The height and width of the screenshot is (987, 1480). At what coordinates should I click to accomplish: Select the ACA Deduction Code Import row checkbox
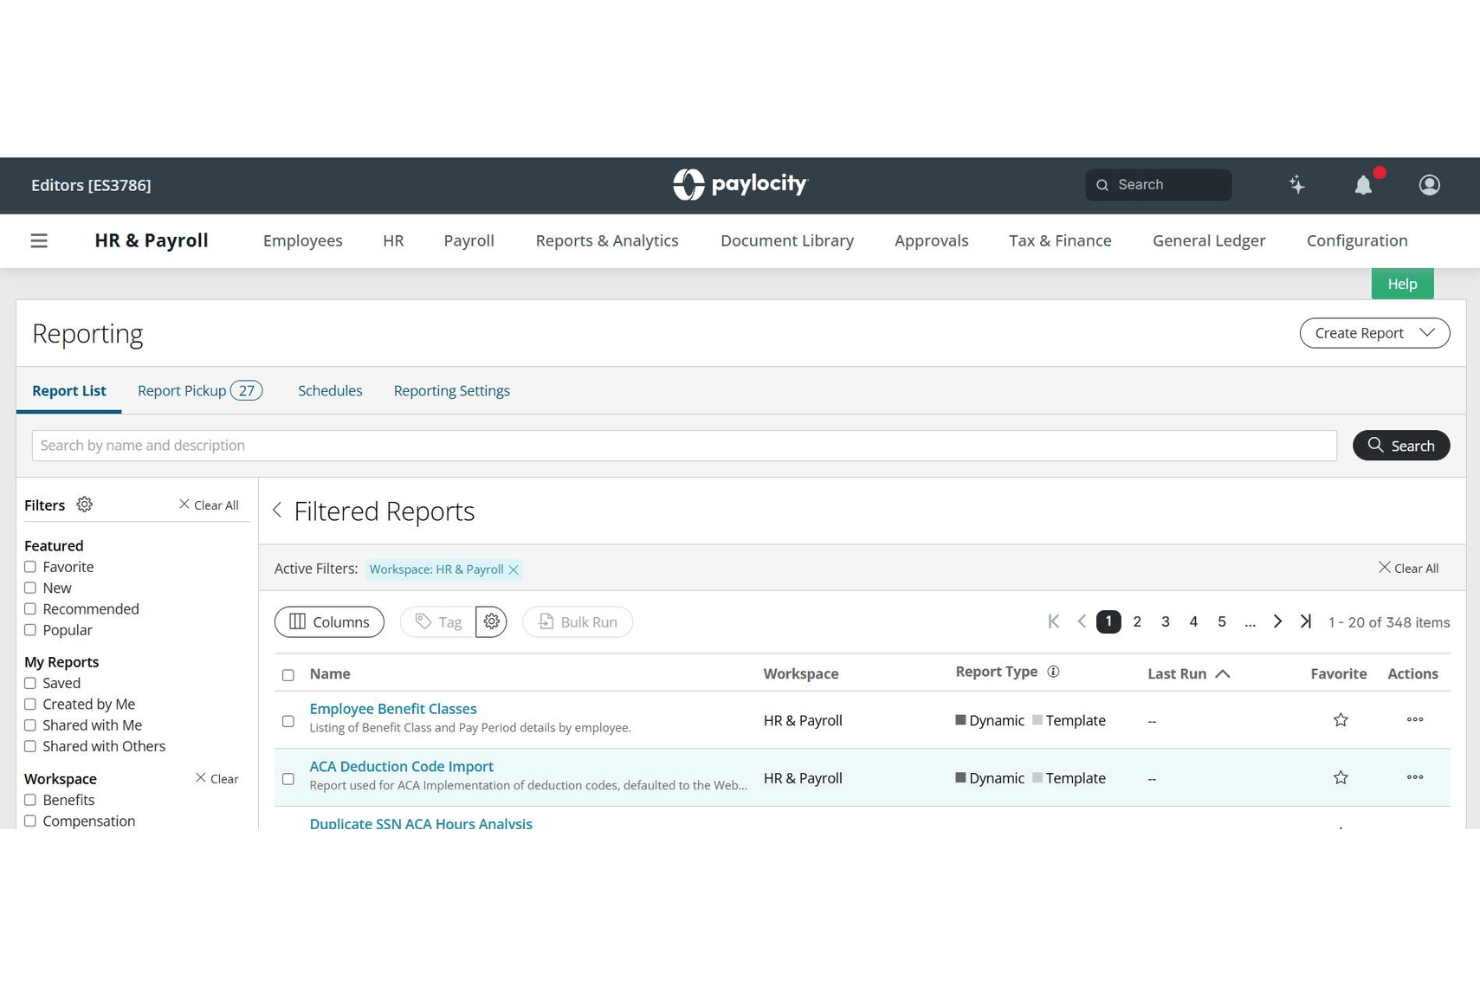click(288, 779)
